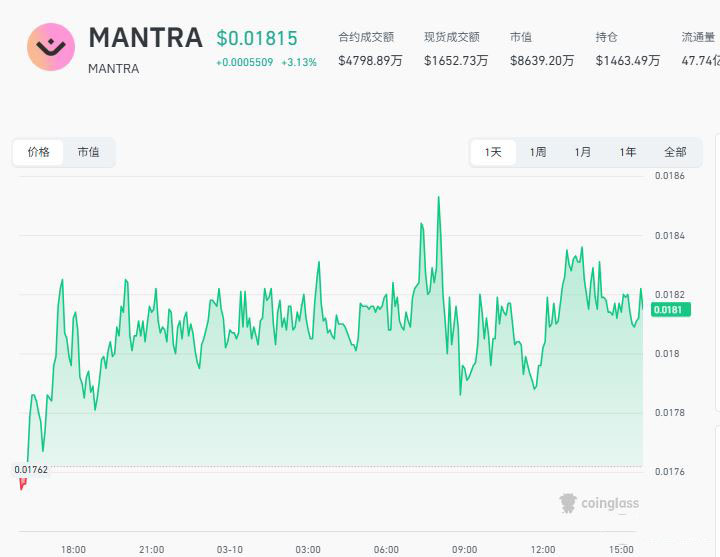Click the +3.13% change percentage
Viewport: 720px width, 557px height.
[x=299, y=62]
